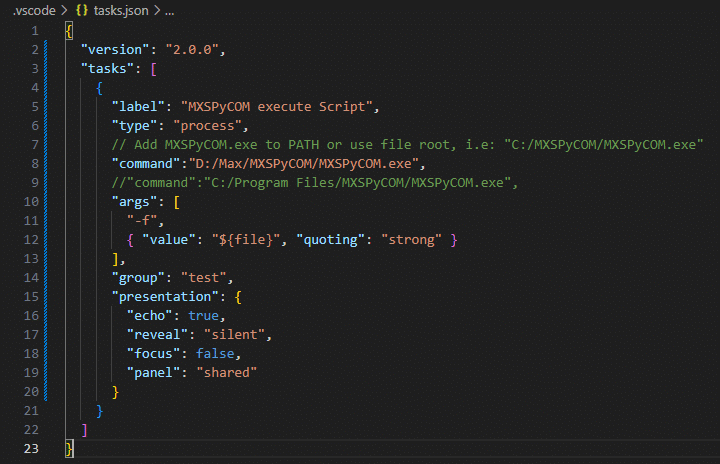This screenshot has height=464, width=720.
Task: Click line number 10 in the gutter
Action: (31, 202)
